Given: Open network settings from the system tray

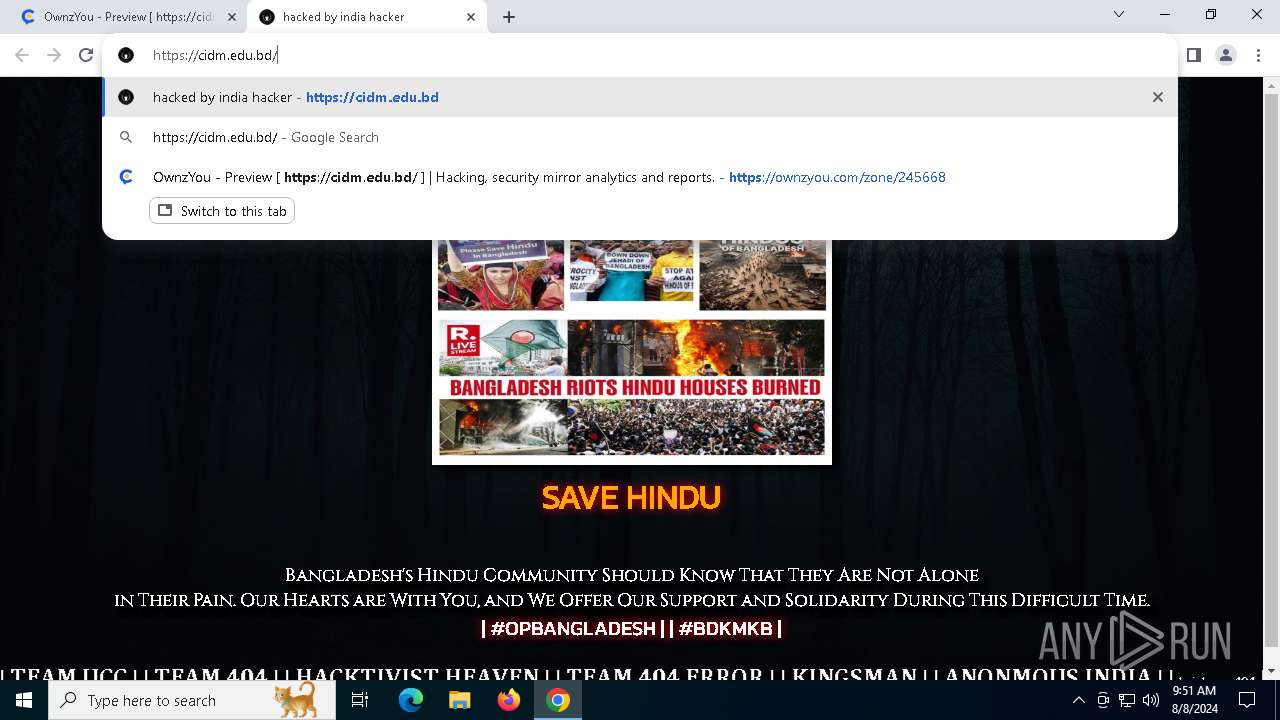Looking at the screenshot, I should pyautogui.click(x=1127, y=700).
